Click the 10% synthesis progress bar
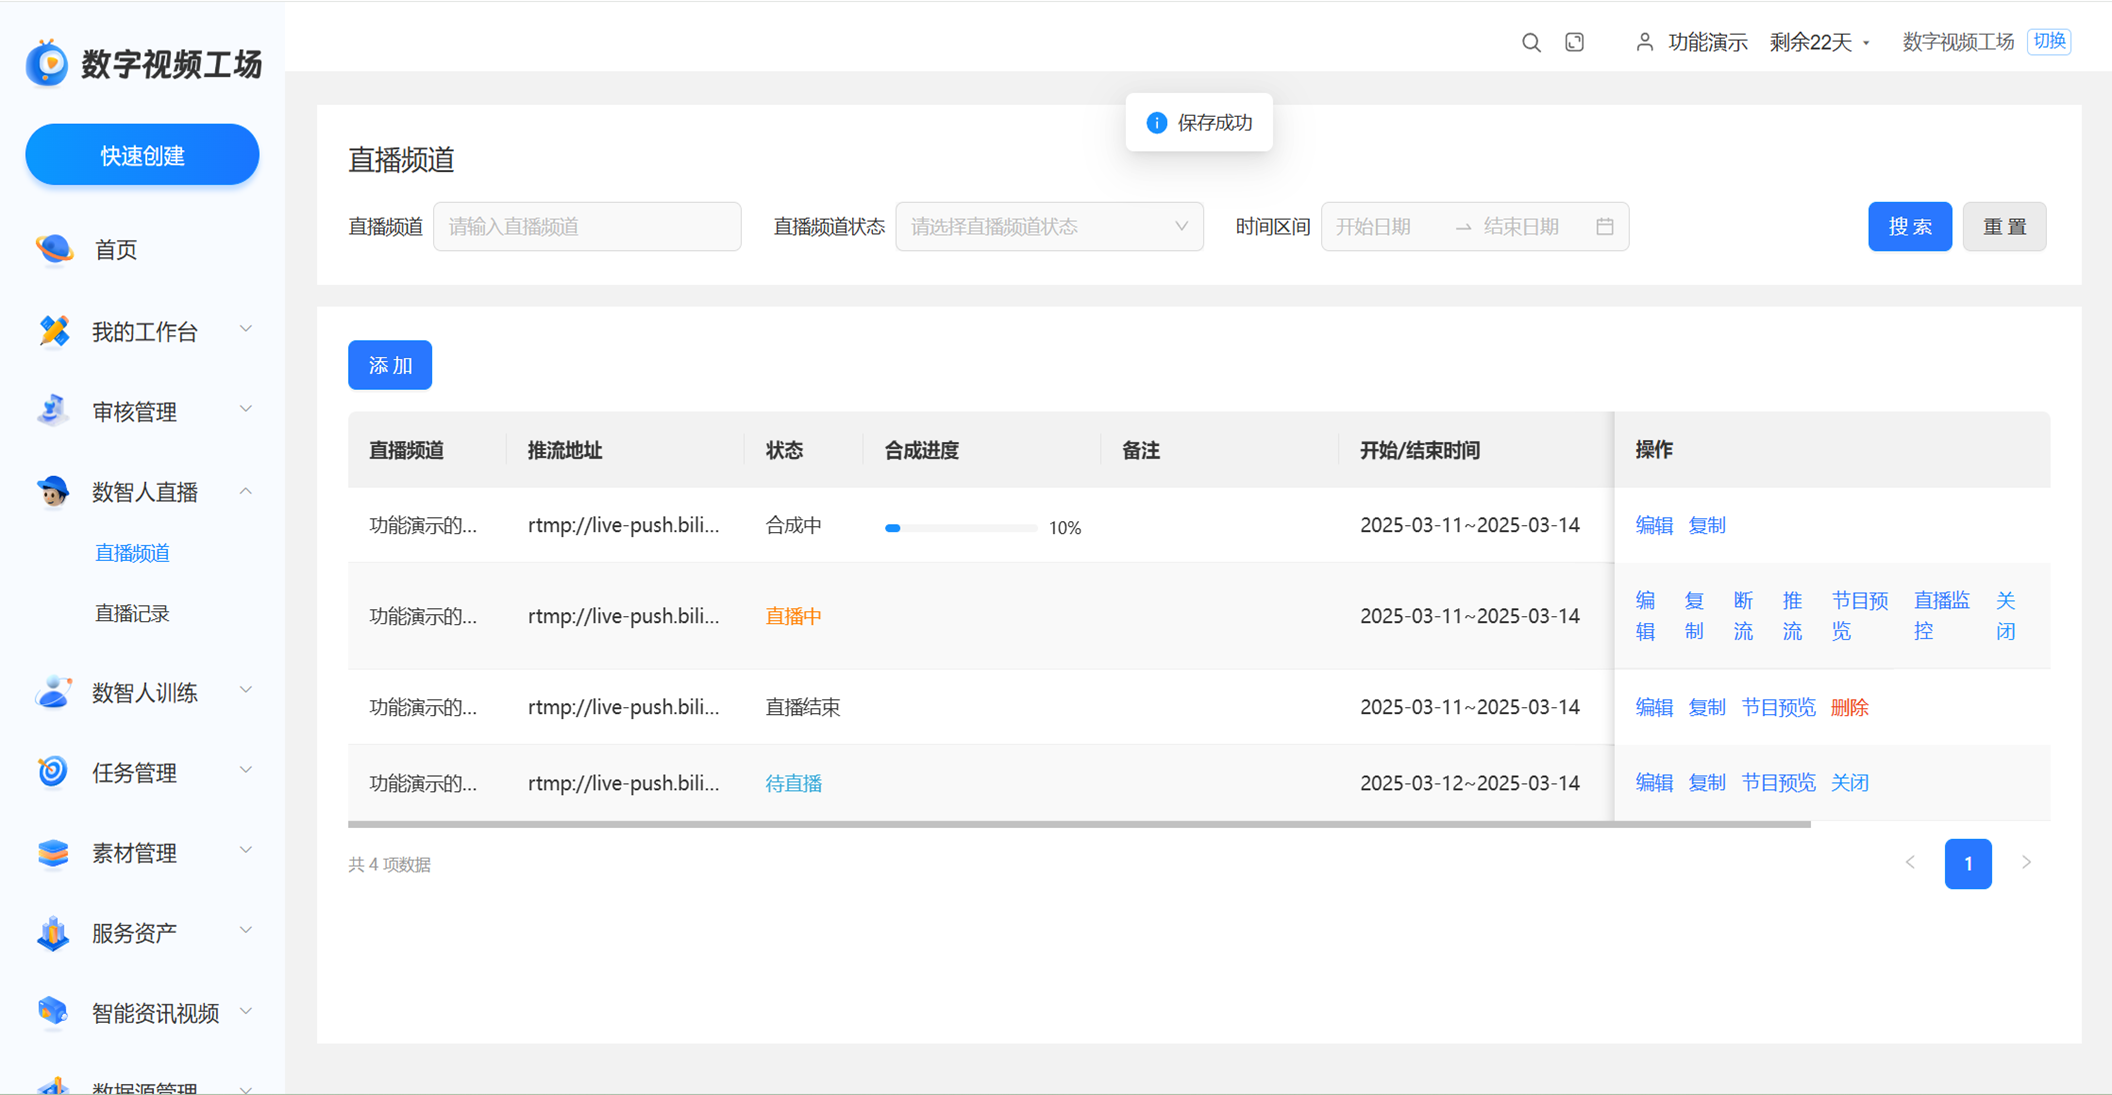 pos(960,527)
